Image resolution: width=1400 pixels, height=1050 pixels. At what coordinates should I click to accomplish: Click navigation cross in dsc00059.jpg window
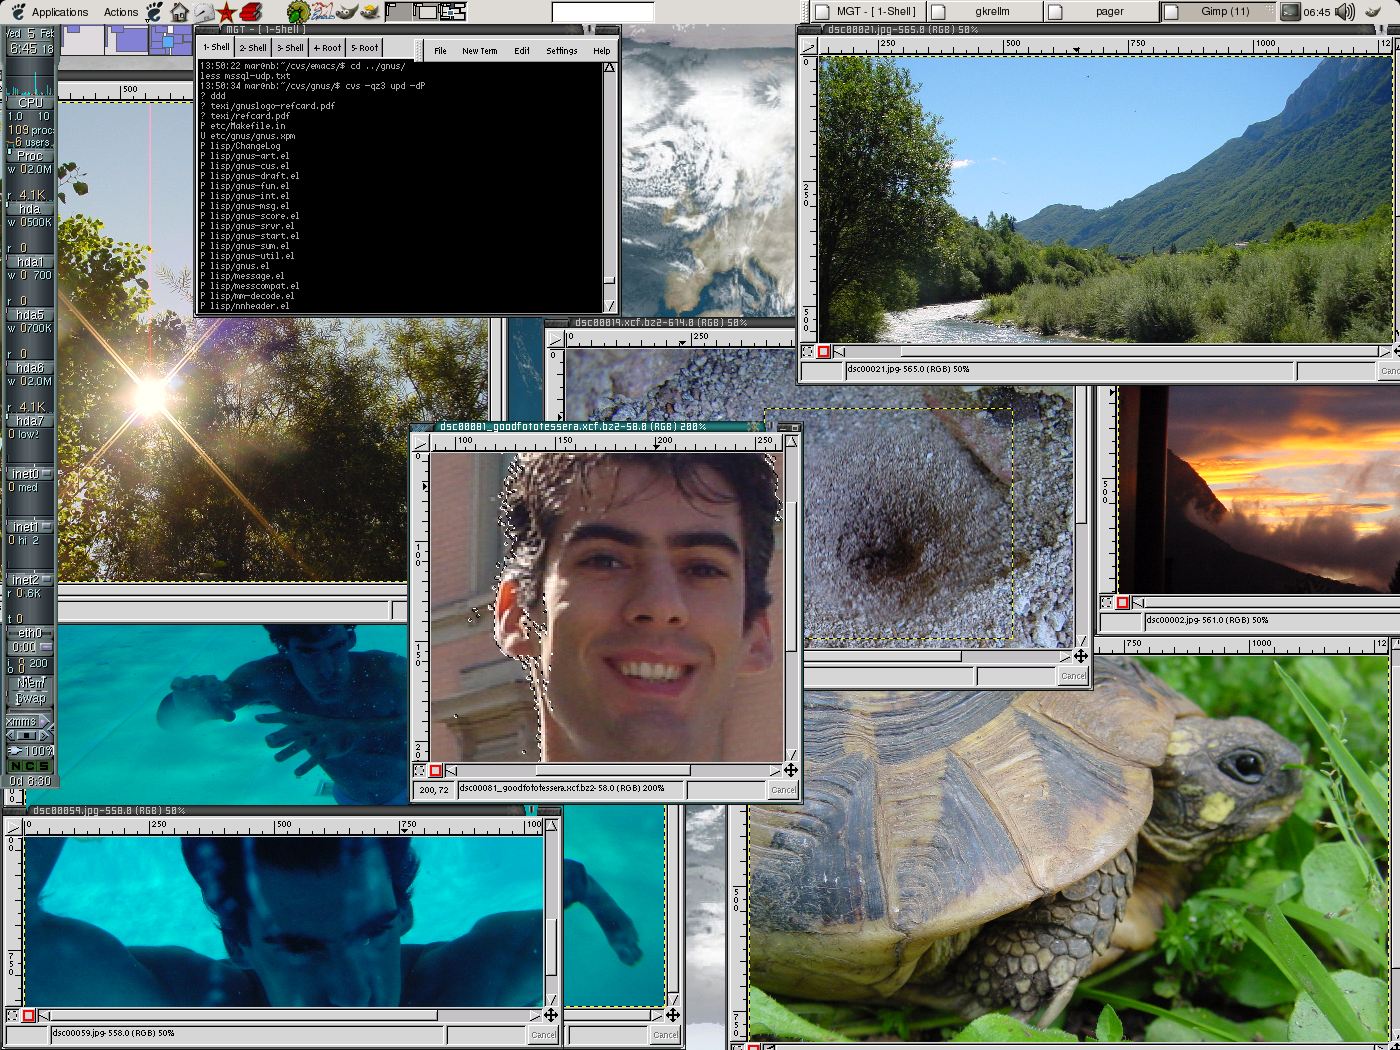coord(550,1015)
